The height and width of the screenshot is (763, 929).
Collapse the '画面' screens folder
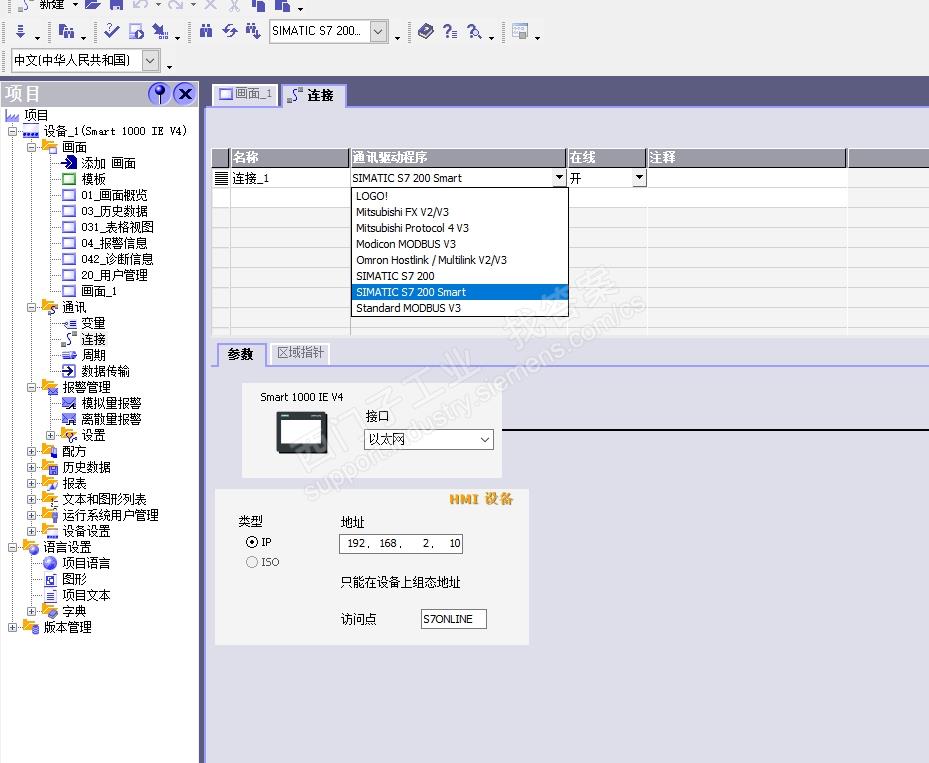point(31,147)
